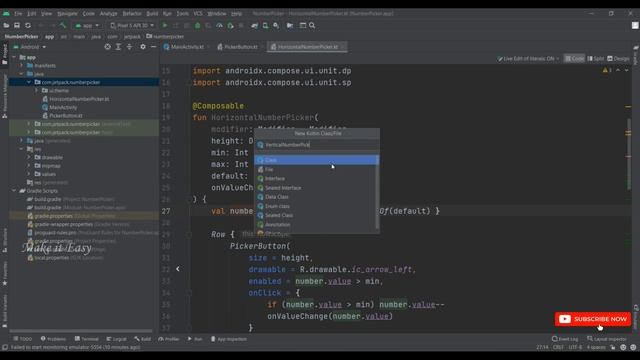Toggle the Live Edit of literals setting
This screenshot has height=360, width=640.
coord(528,59)
